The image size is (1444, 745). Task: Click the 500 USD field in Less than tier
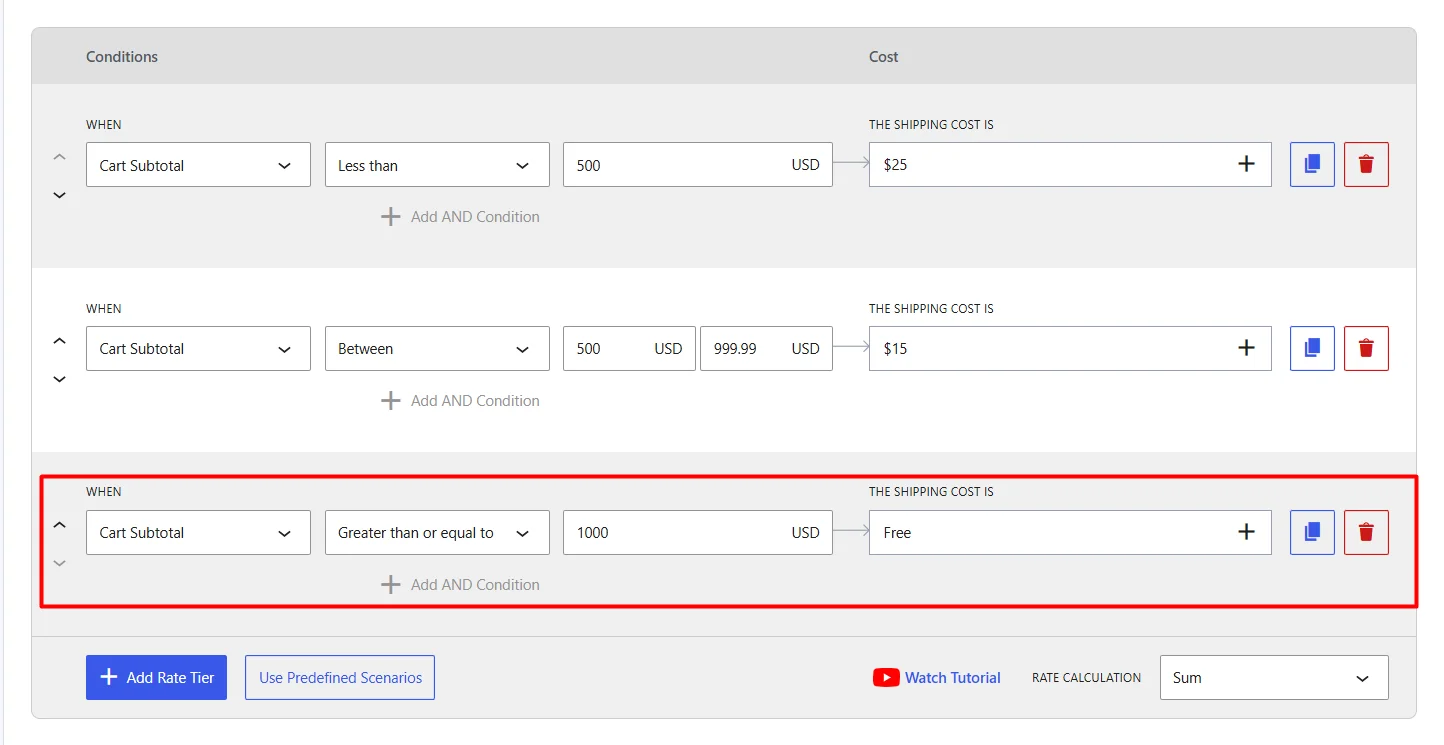click(698, 165)
